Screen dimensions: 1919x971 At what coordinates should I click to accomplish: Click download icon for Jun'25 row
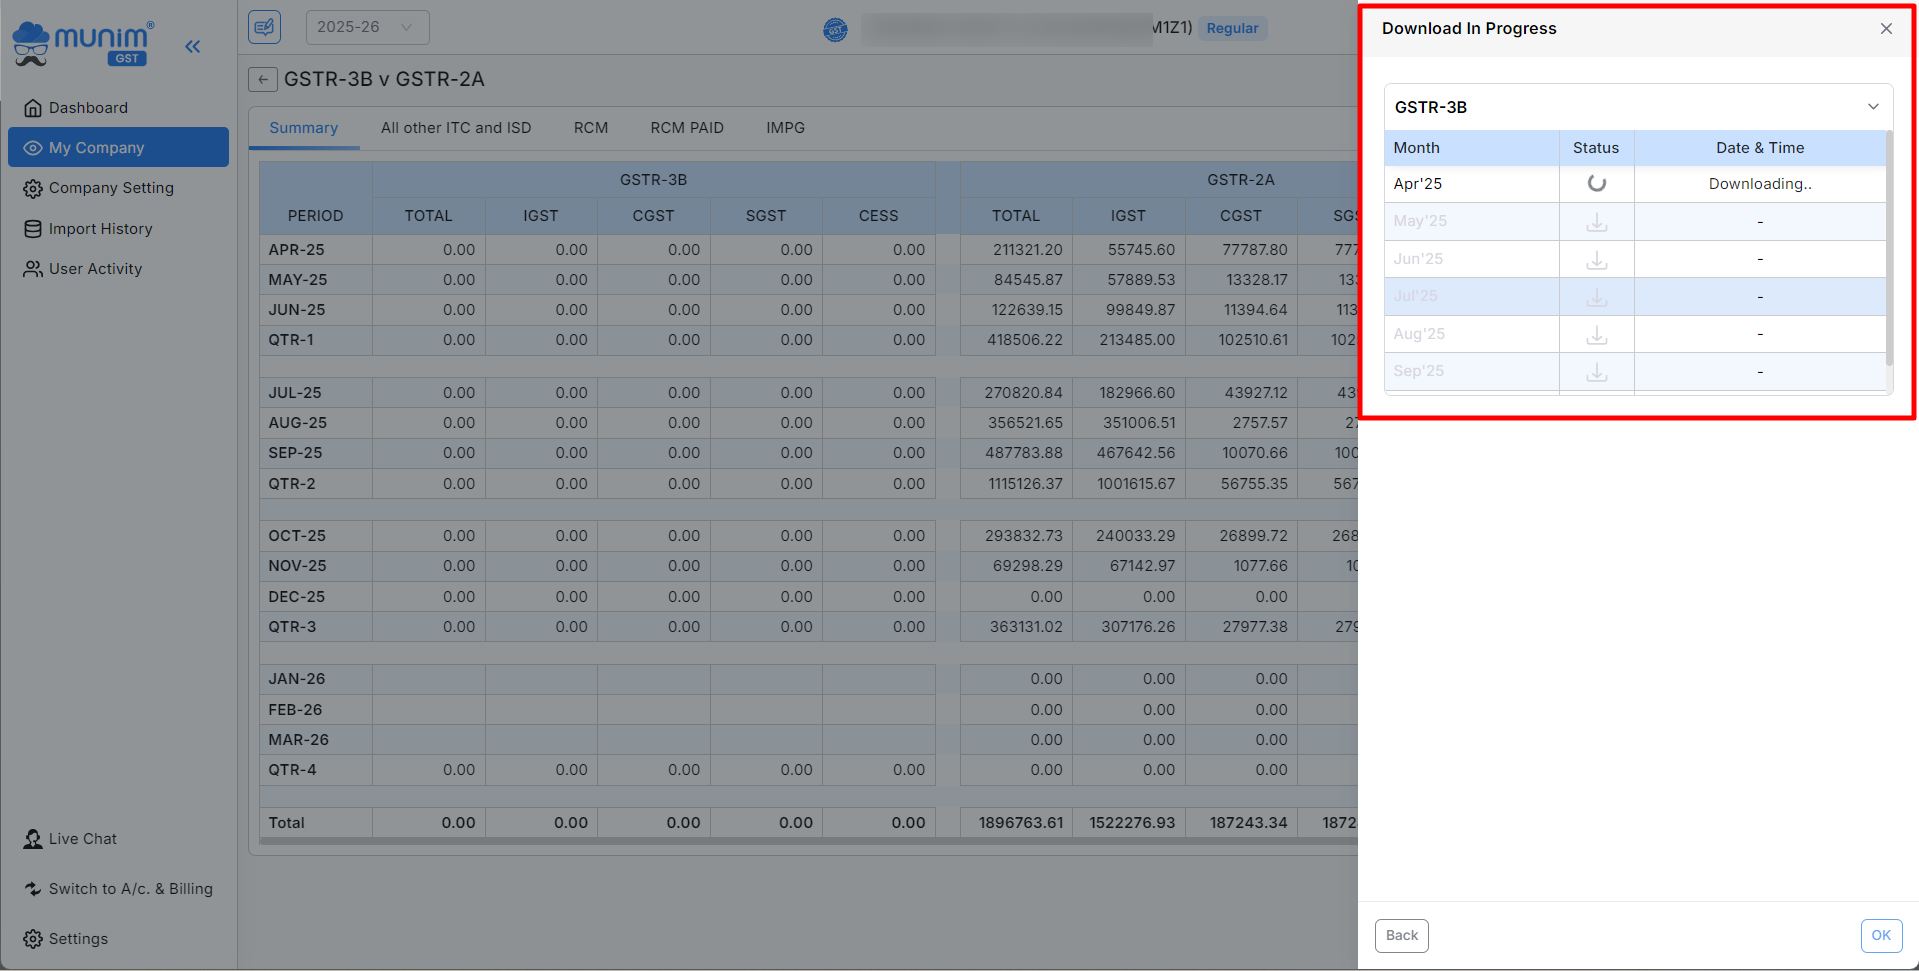[x=1597, y=260]
